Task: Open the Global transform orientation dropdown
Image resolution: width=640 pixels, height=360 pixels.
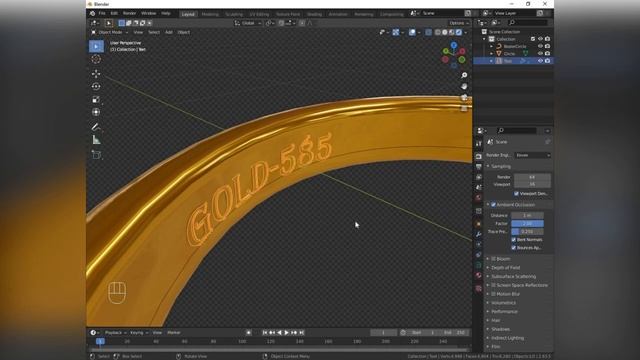Action: (x=248, y=23)
